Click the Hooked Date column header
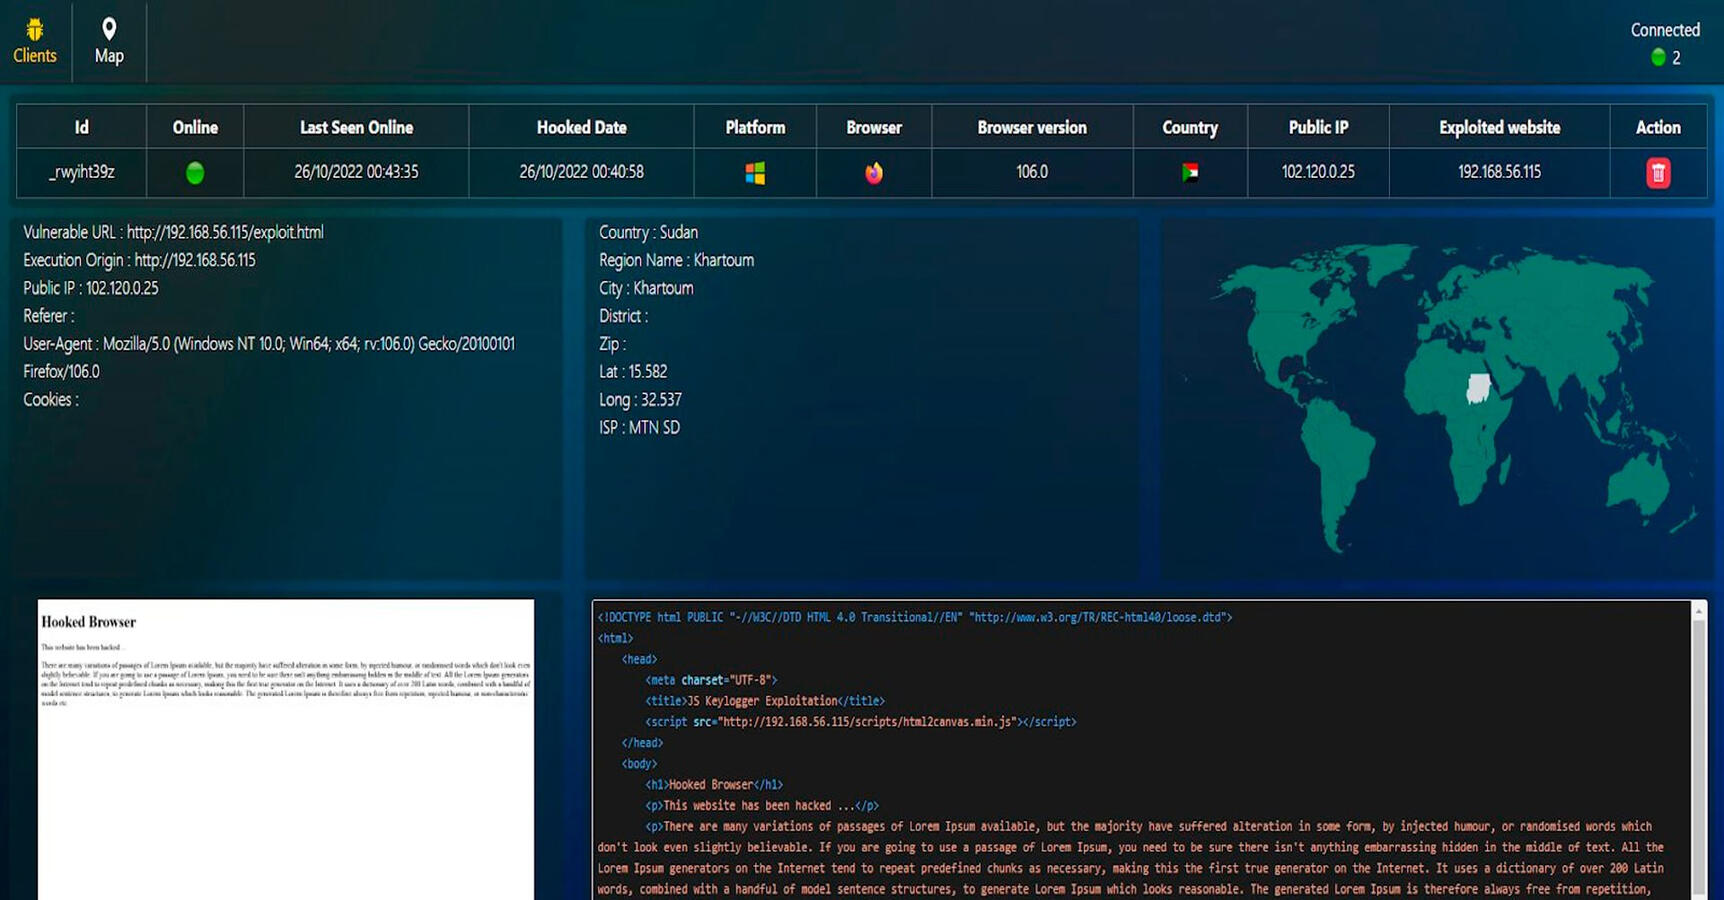 coord(581,127)
